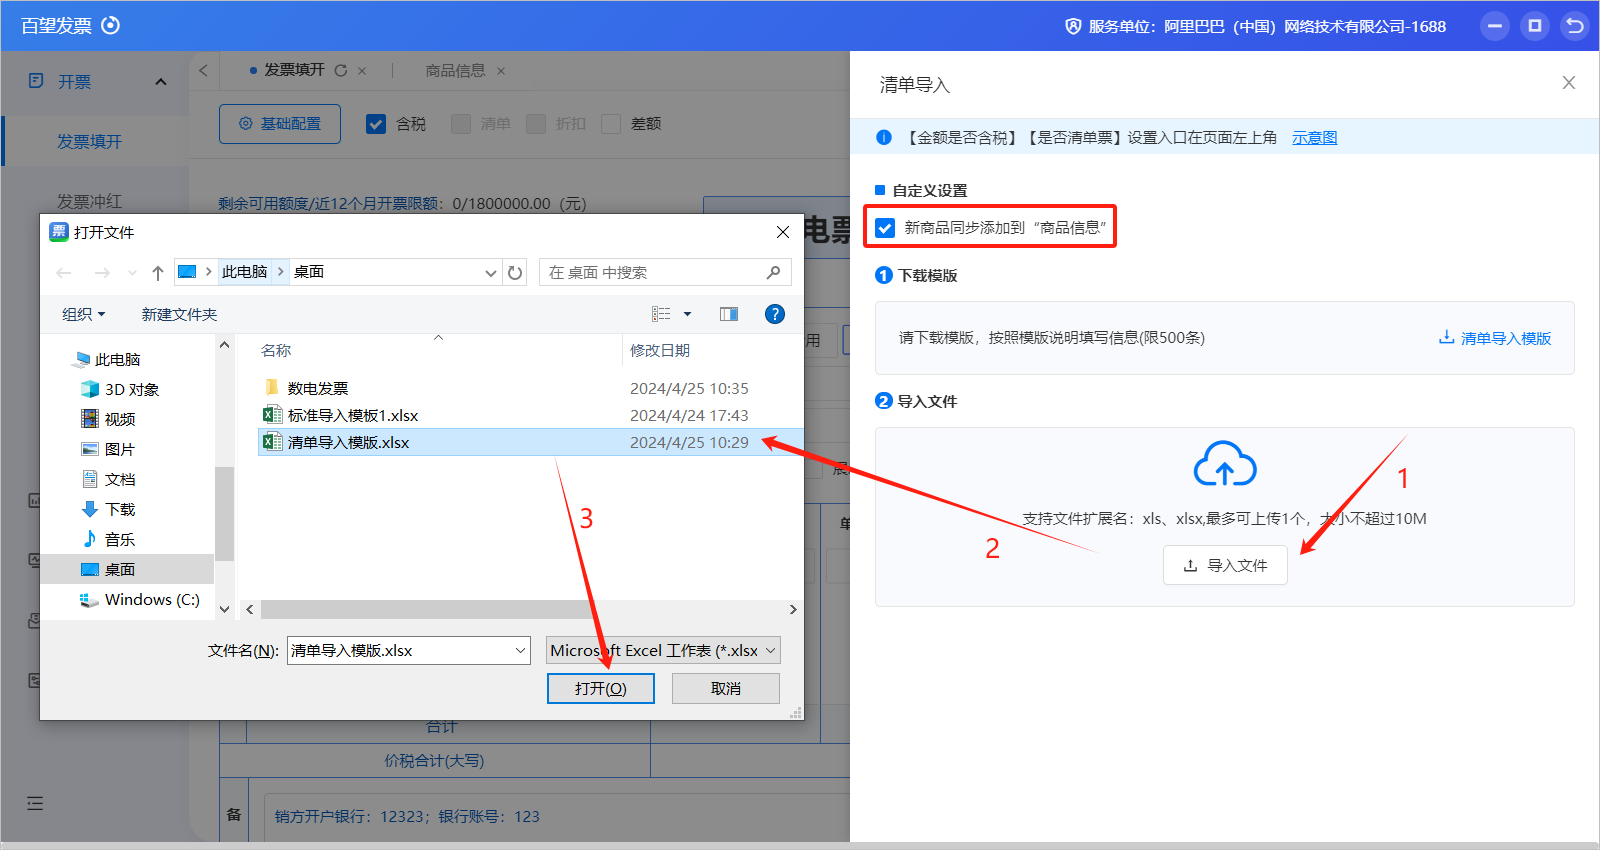Open the 示意图 link
The width and height of the screenshot is (1600, 850).
[x=1314, y=137]
